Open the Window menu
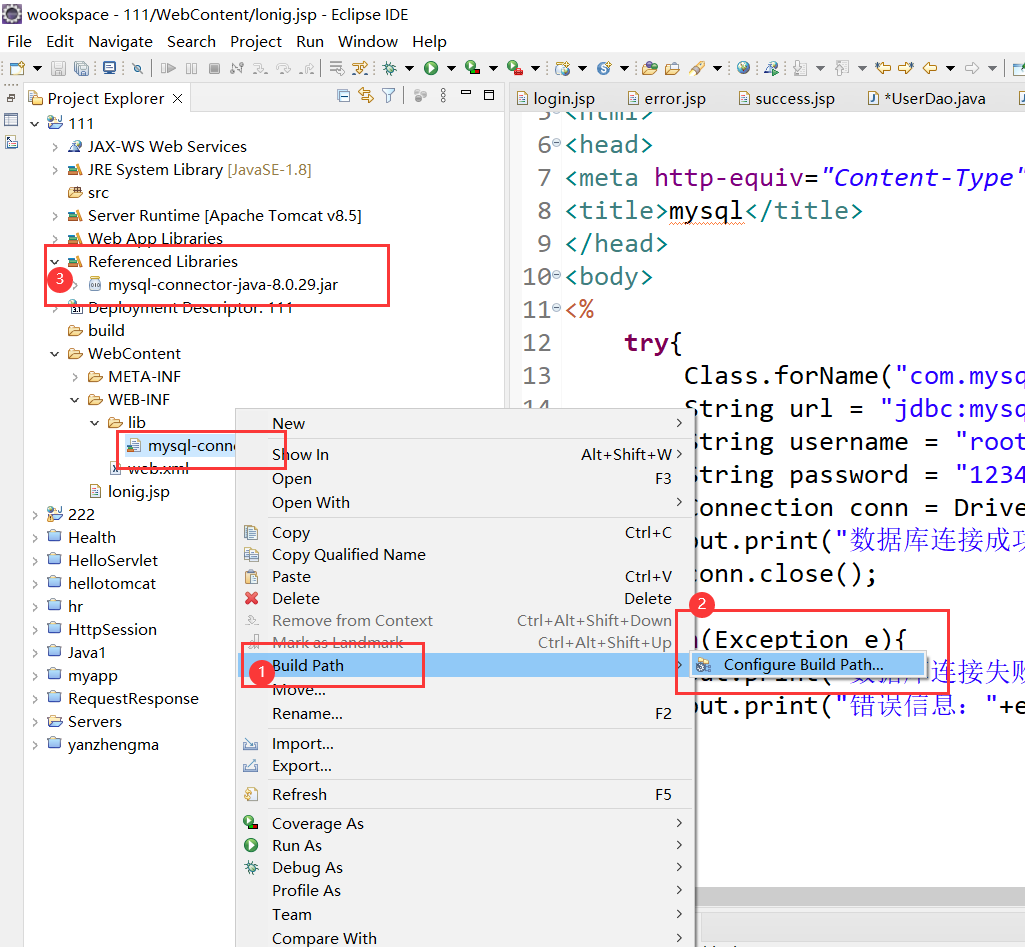Viewport: 1025px width, 947px height. (367, 41)
